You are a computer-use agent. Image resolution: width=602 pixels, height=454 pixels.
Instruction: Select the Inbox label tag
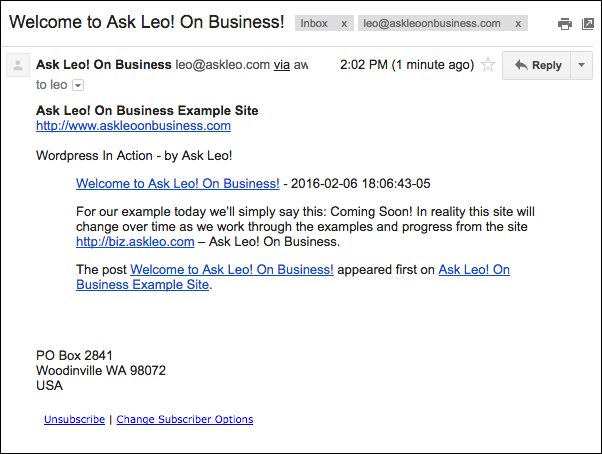coord(314,23)
